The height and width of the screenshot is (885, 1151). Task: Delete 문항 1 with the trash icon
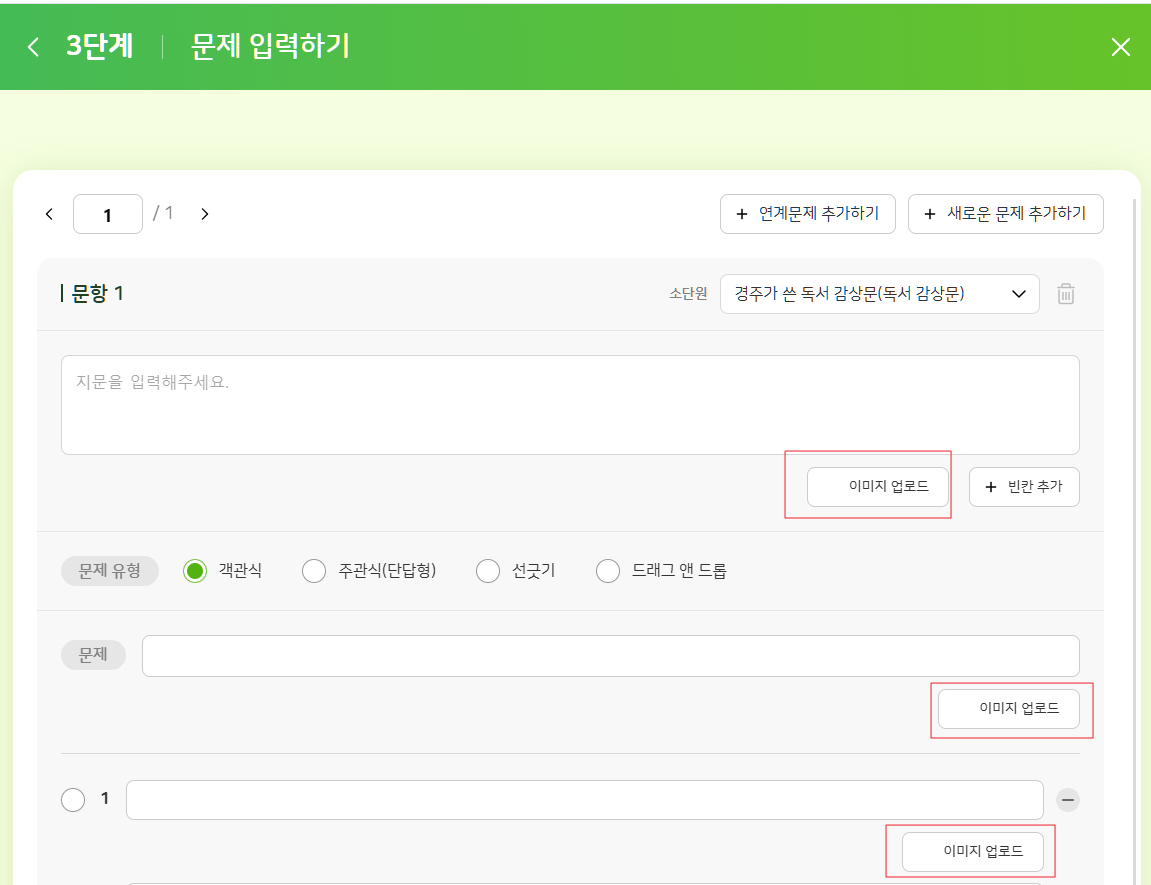tap(1066, 294)
